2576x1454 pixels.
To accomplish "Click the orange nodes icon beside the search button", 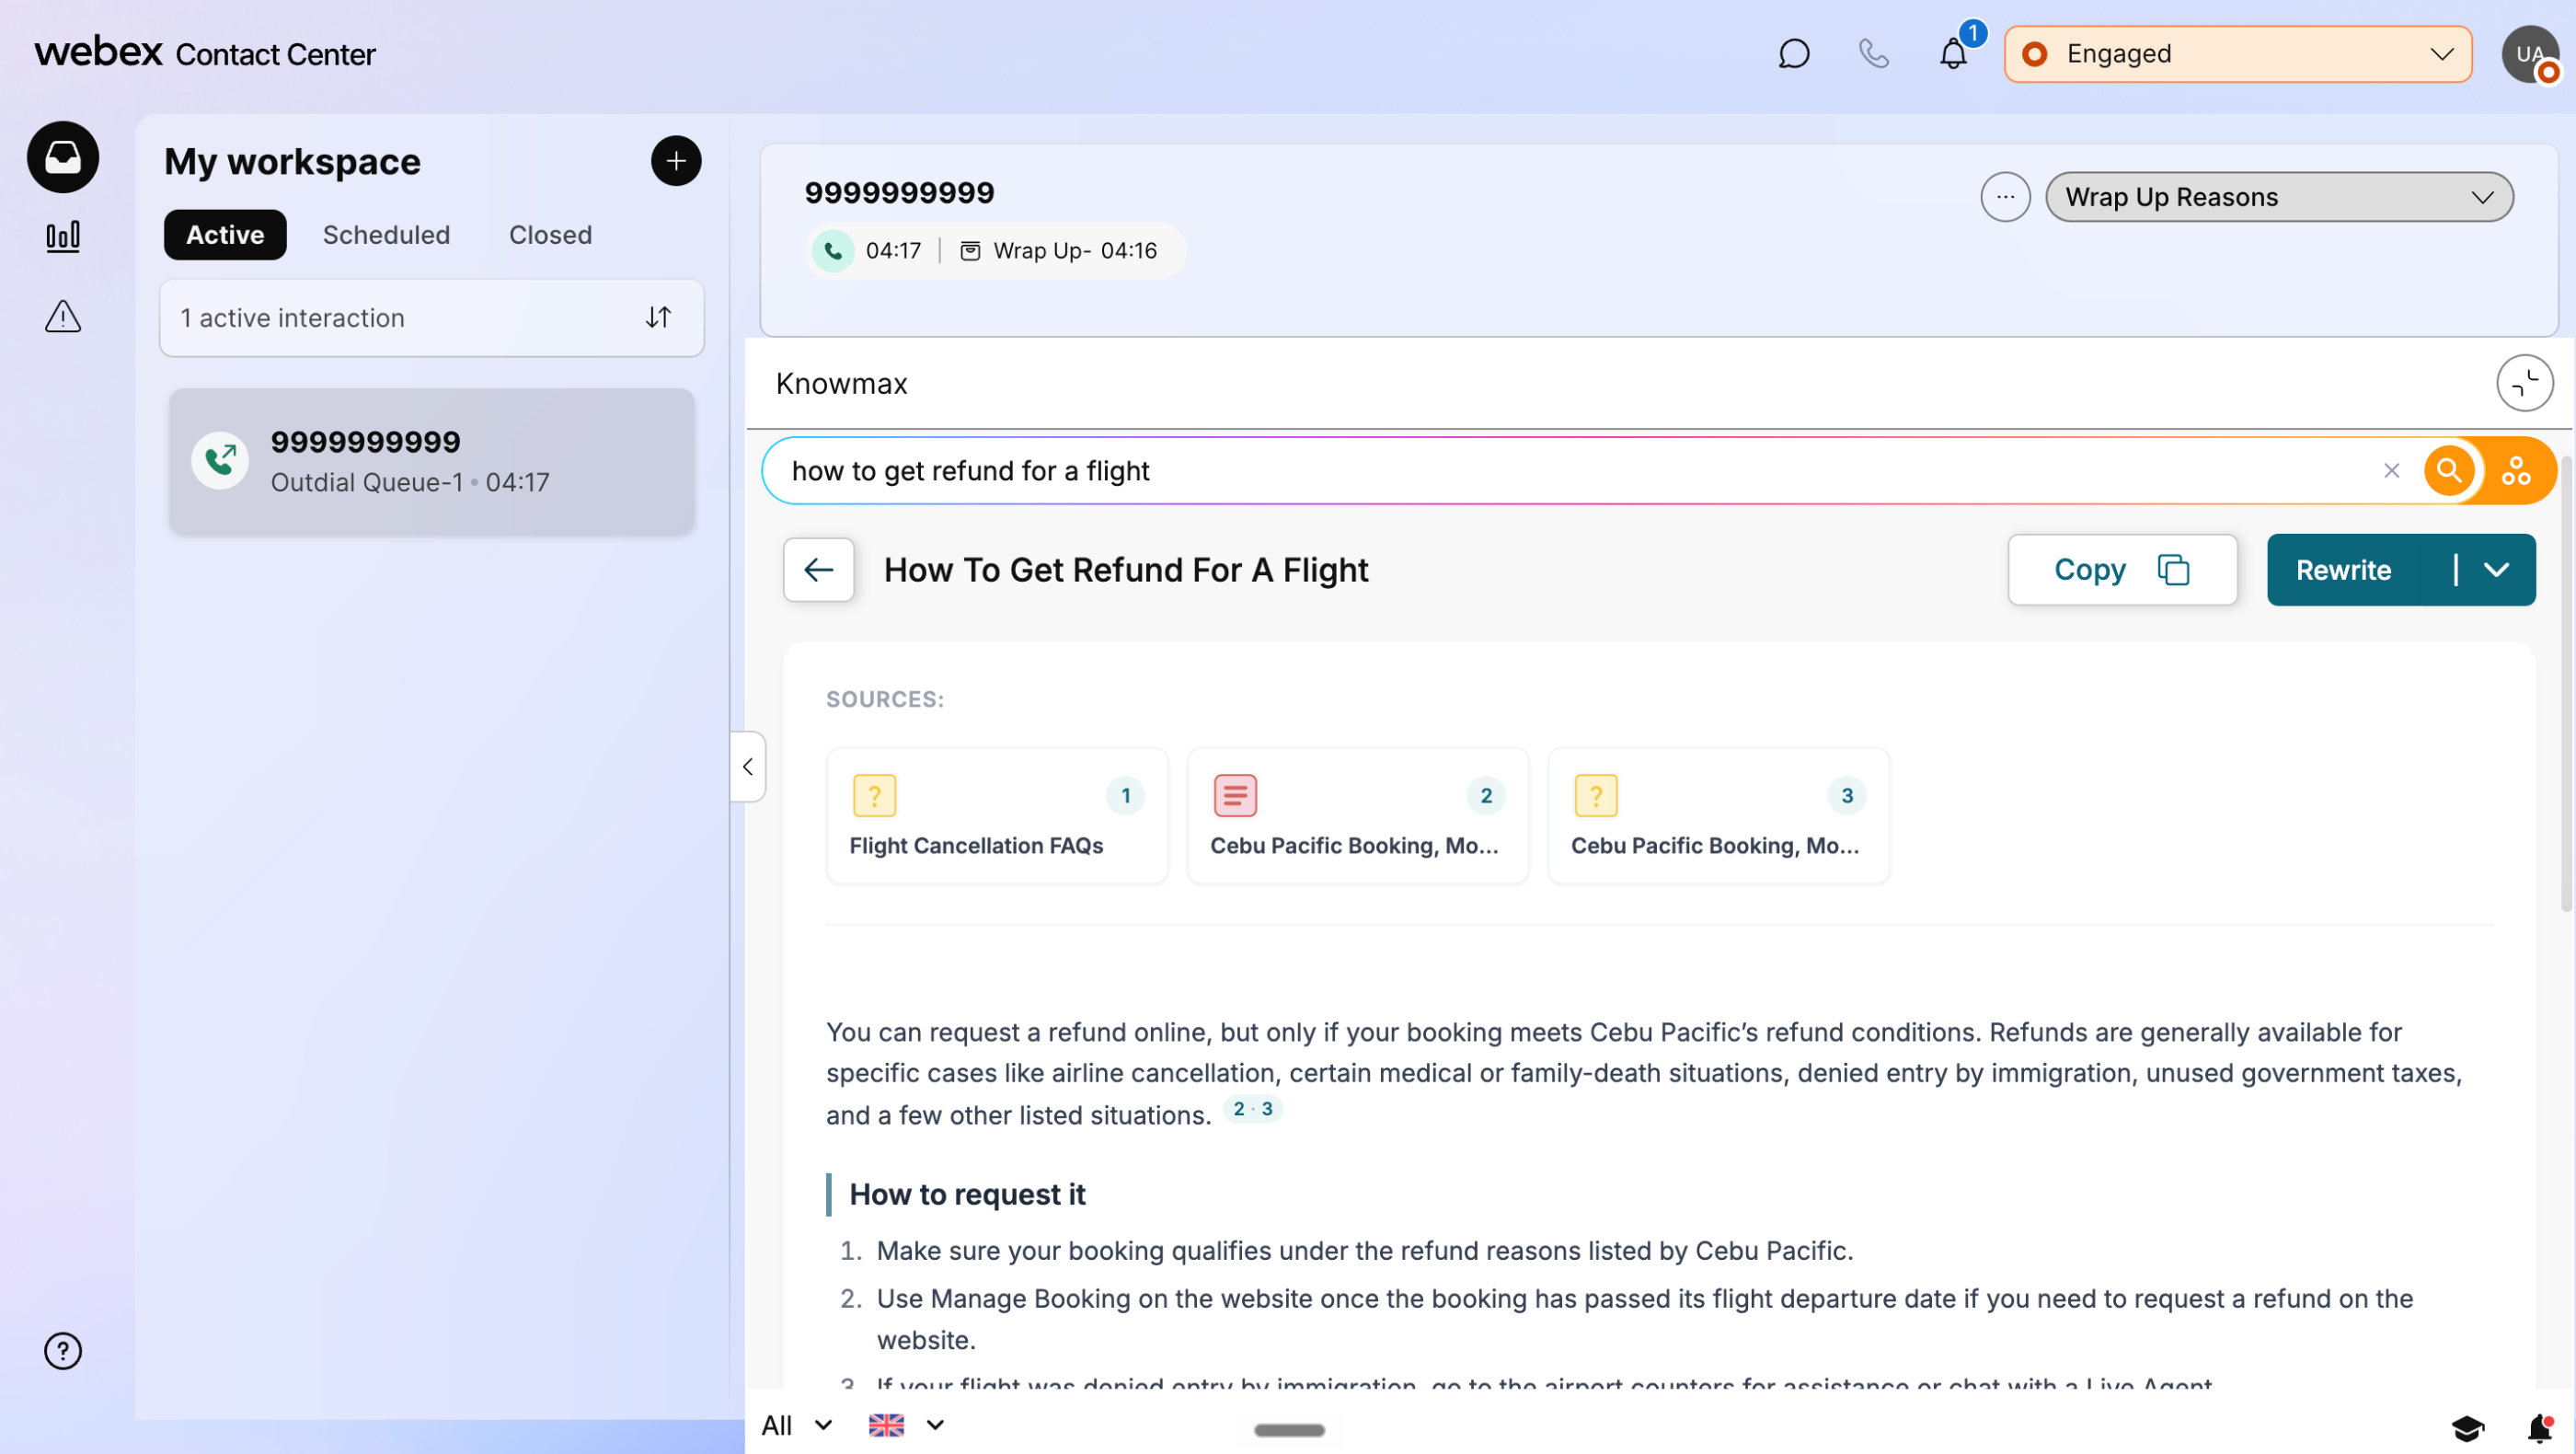I will coord(2516,470).
